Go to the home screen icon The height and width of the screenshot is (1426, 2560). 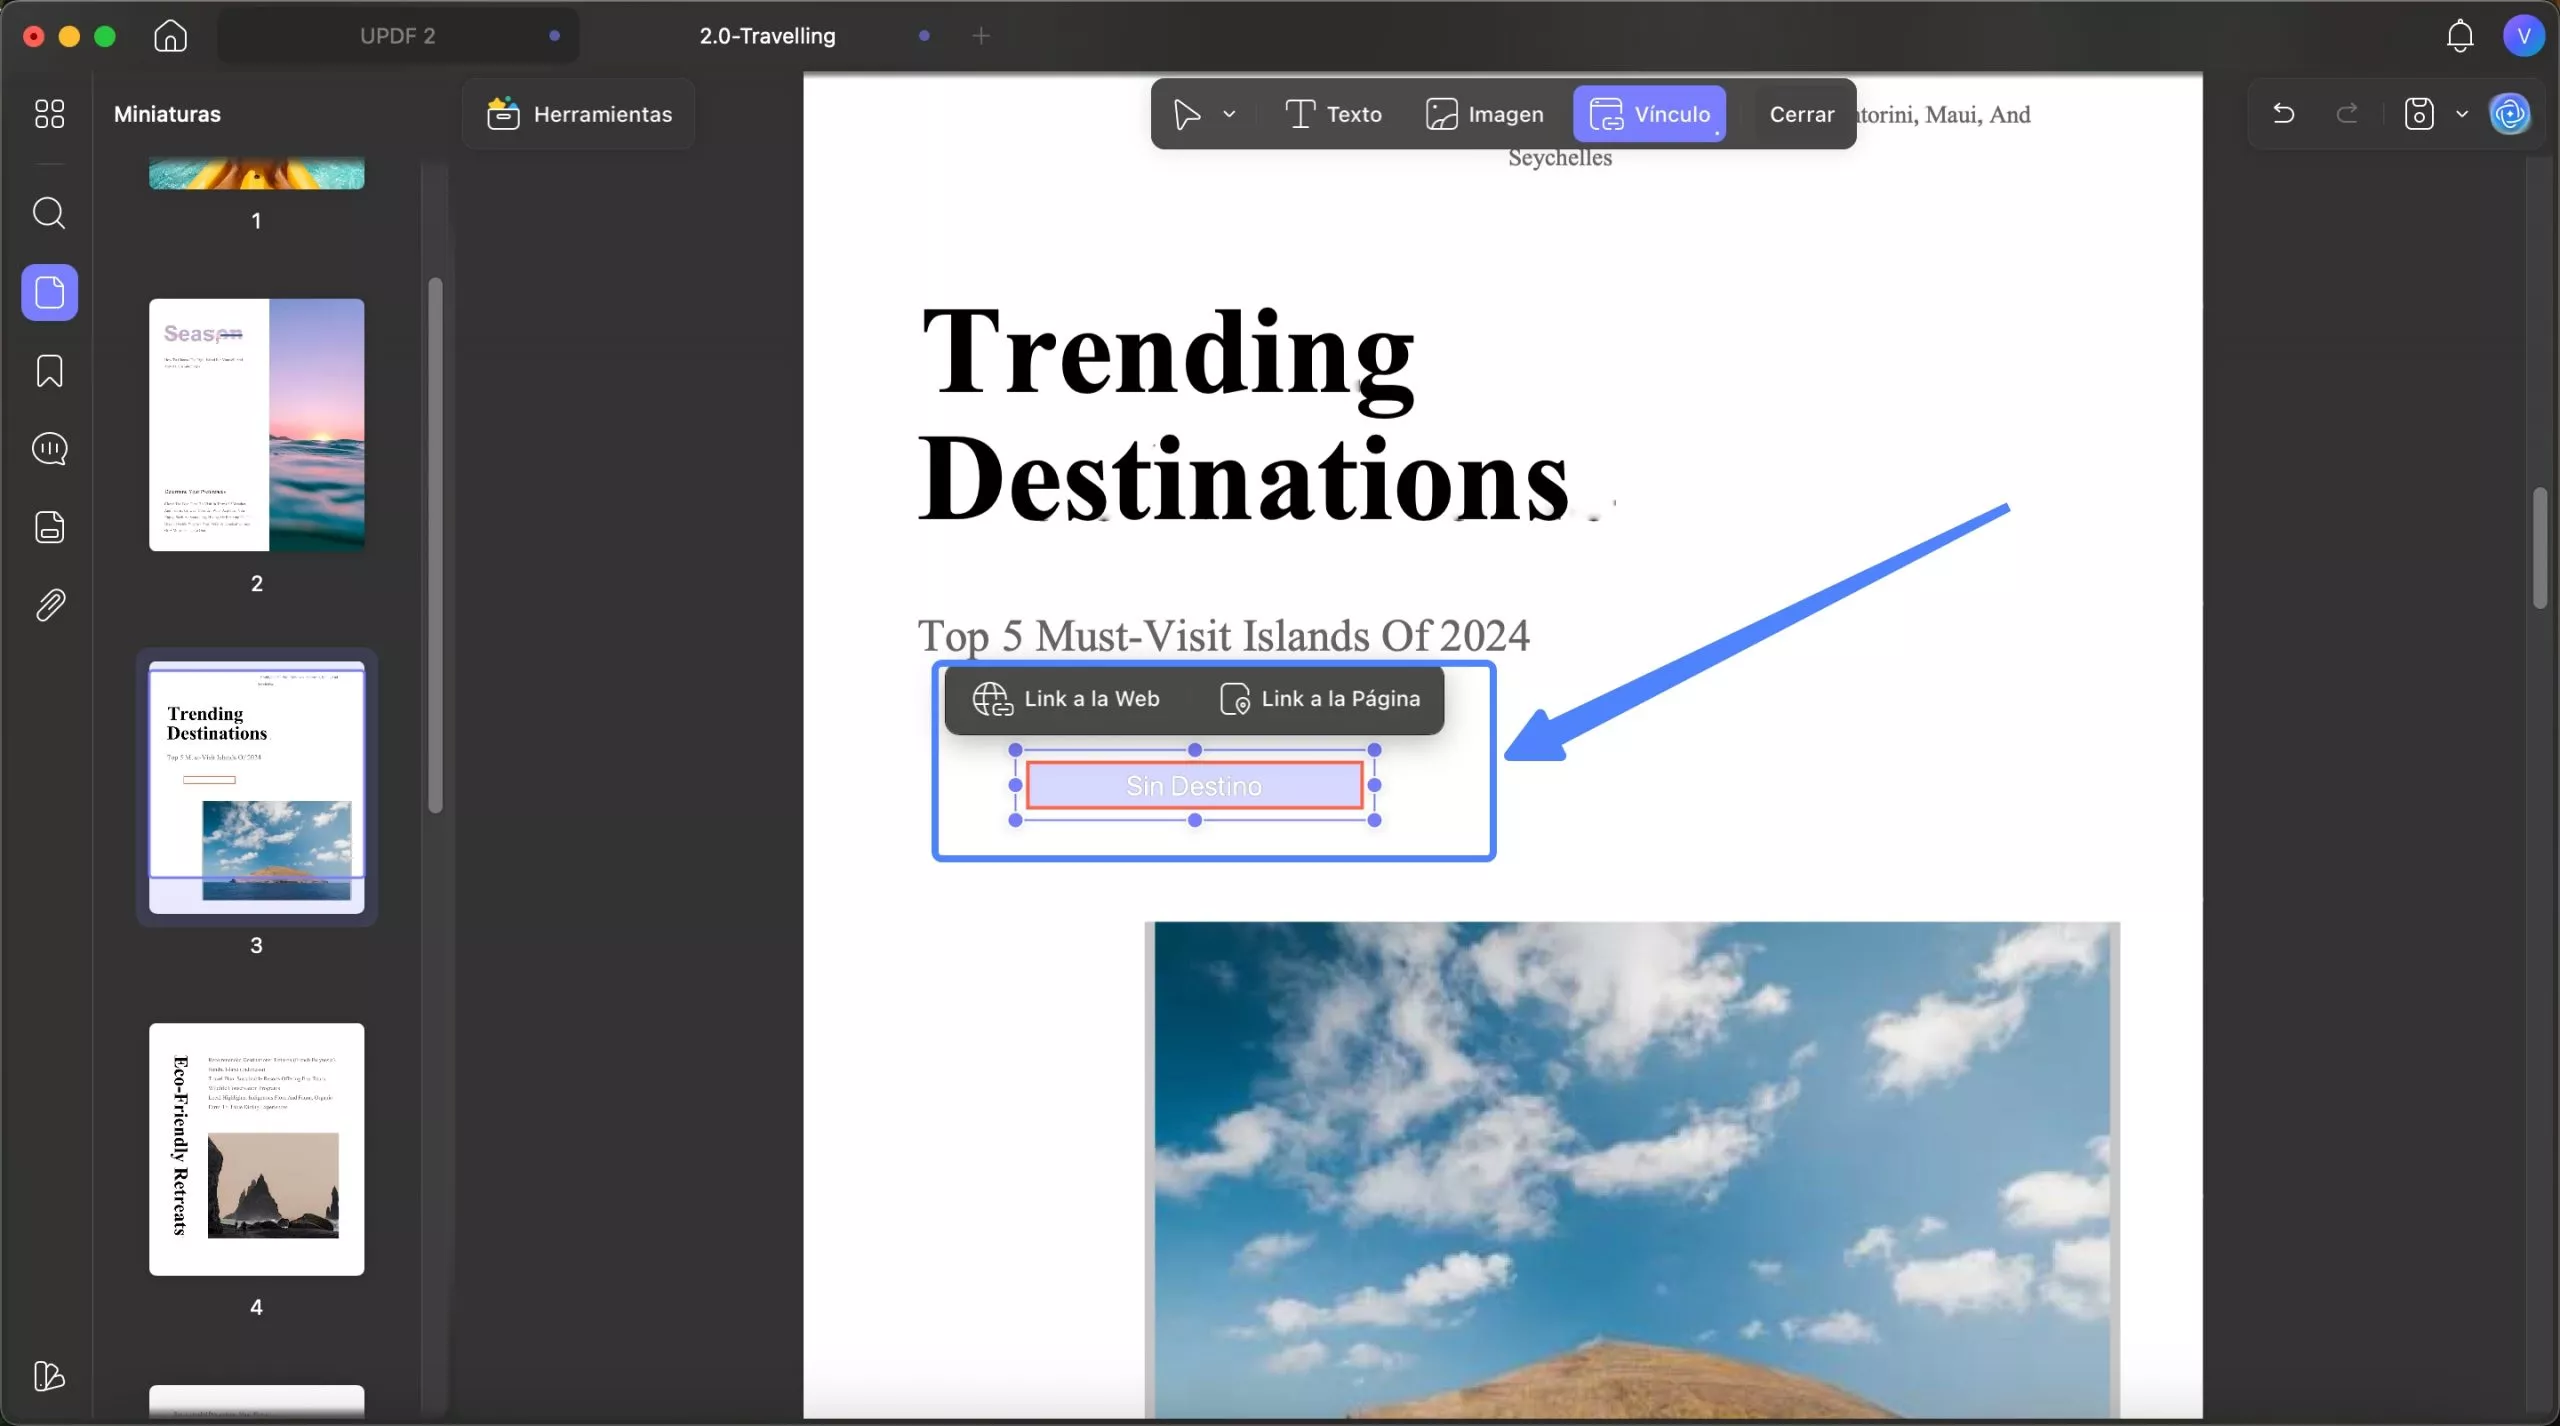170,36
